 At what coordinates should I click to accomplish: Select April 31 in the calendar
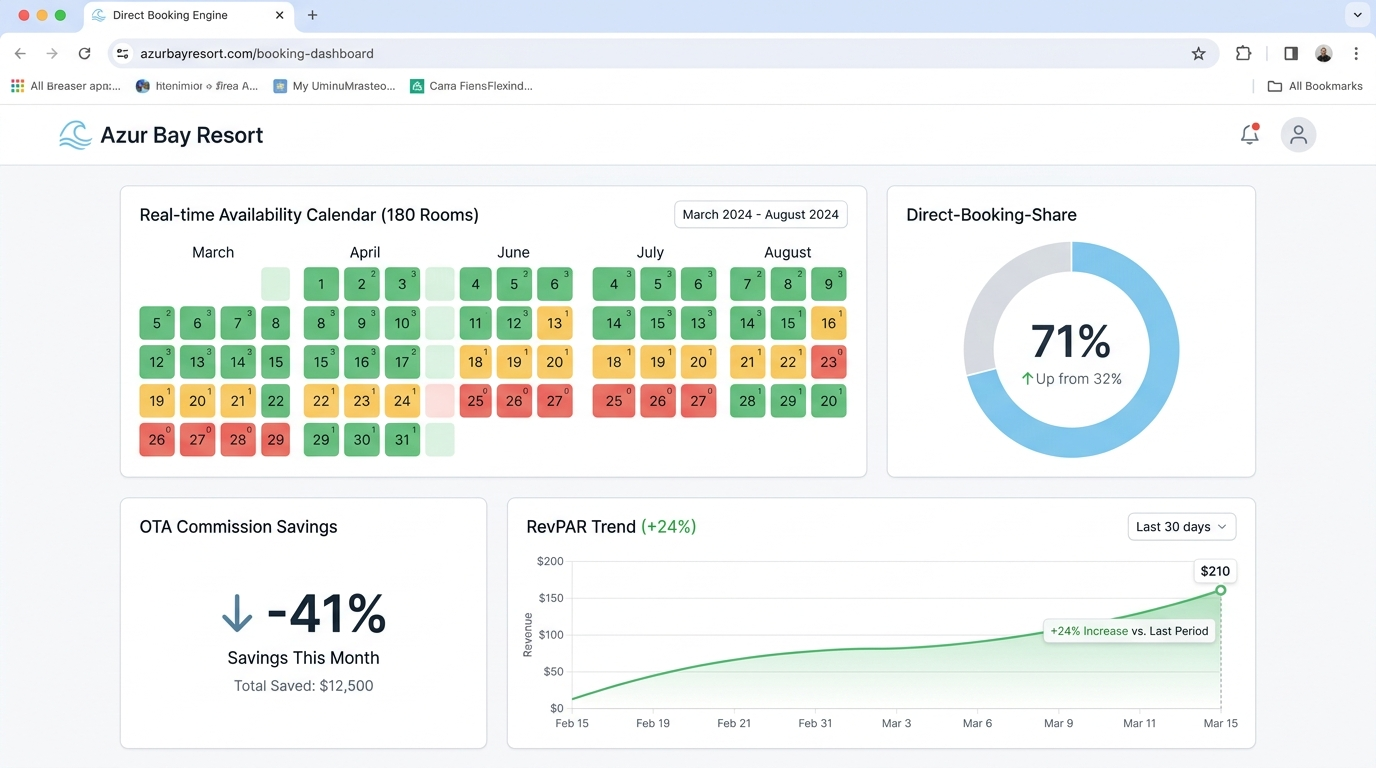tap(402, 440)
